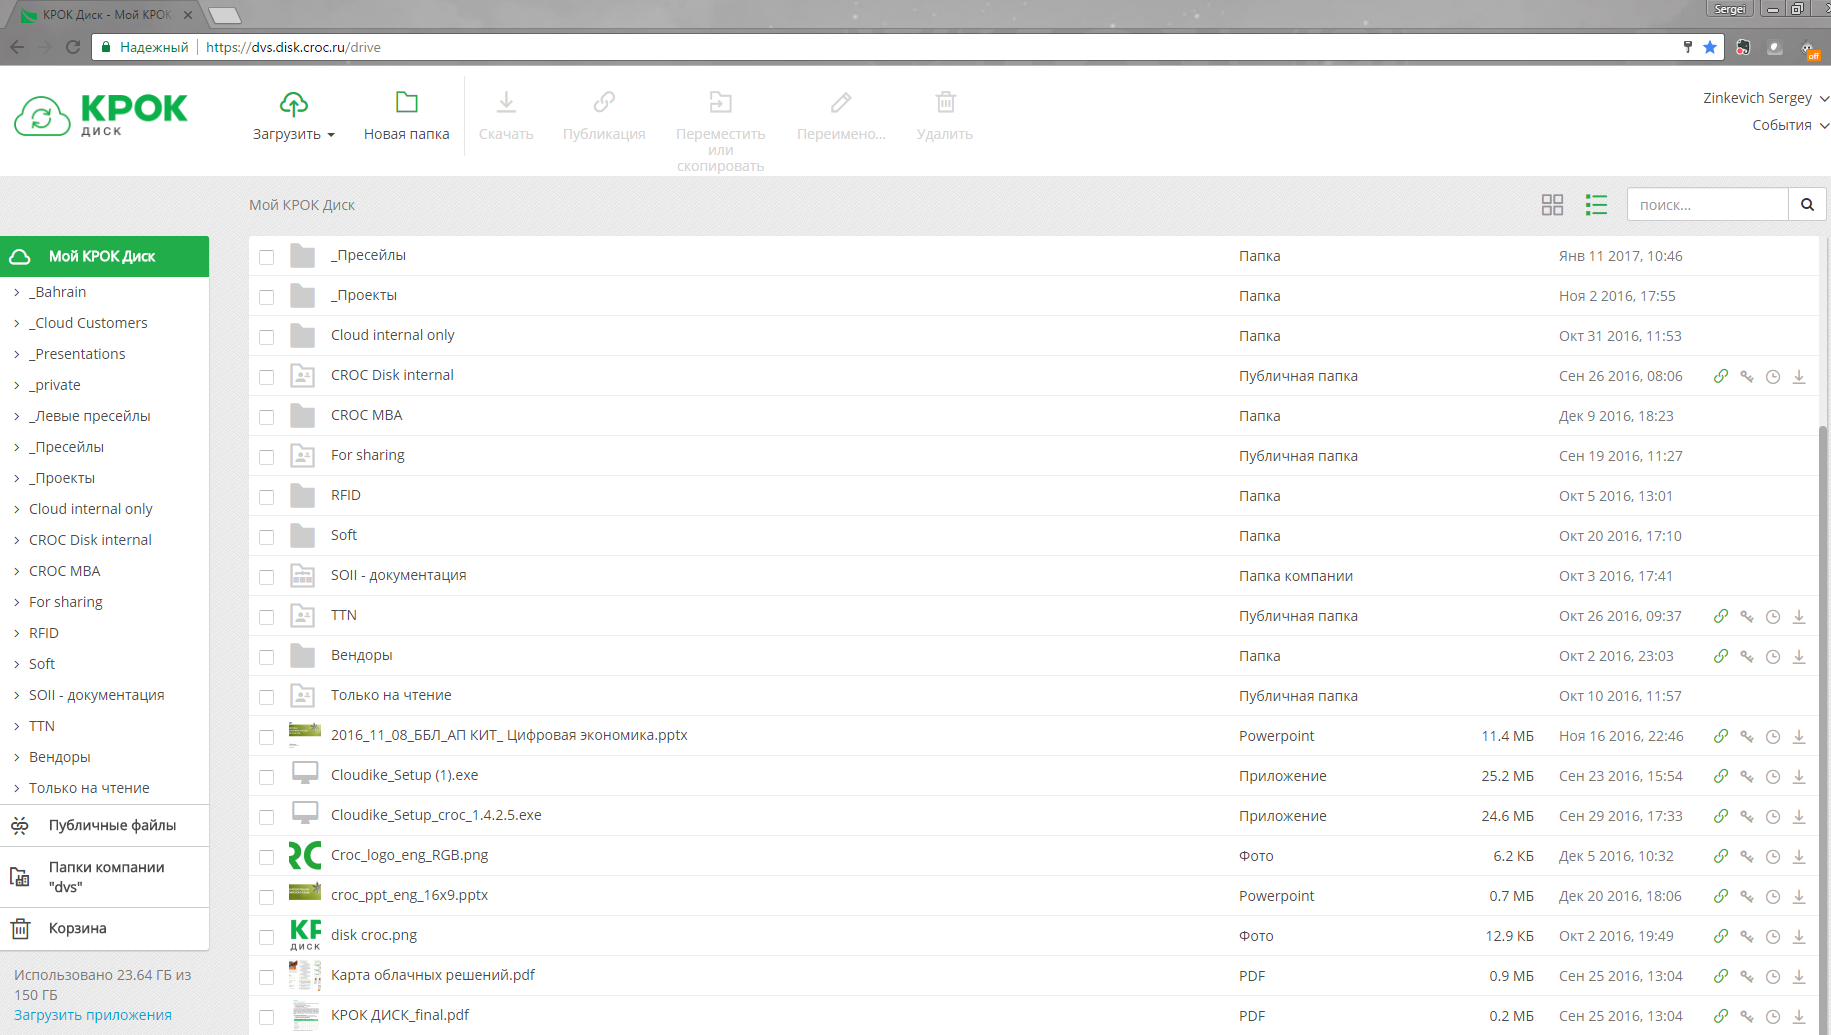1831x1035 pixels.
Task: Expand _Левые пресейлы tree node
Action: (x=17, y=416)
